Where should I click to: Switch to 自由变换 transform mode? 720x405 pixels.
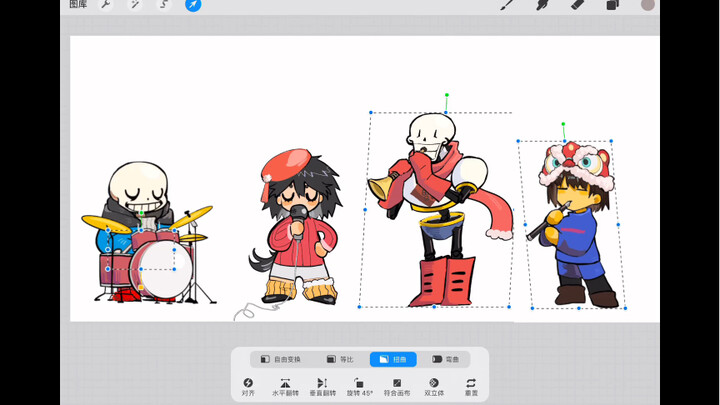point(281,359)
